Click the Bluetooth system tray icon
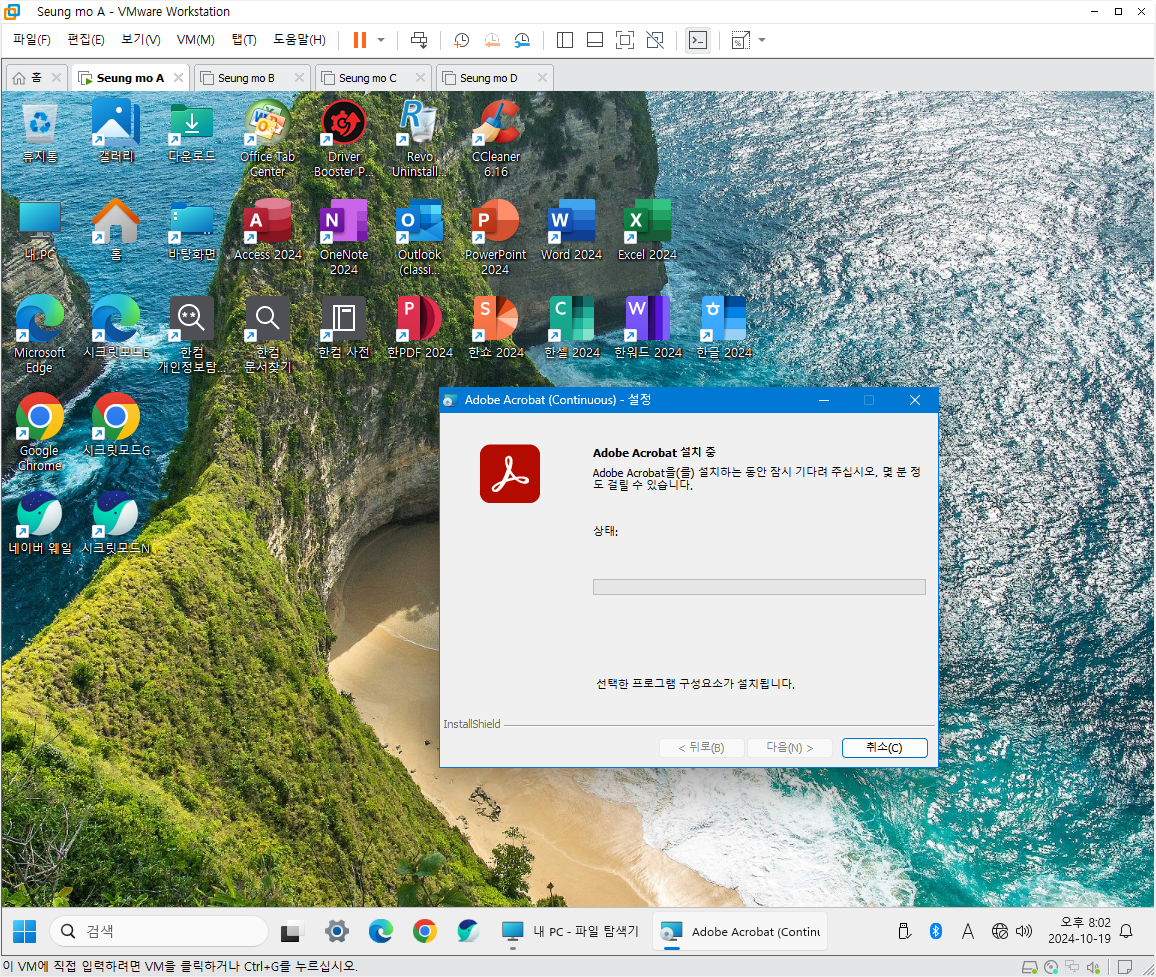This screenshot has width=1156, height=977. pyautogui.click(x=936, y=931)
